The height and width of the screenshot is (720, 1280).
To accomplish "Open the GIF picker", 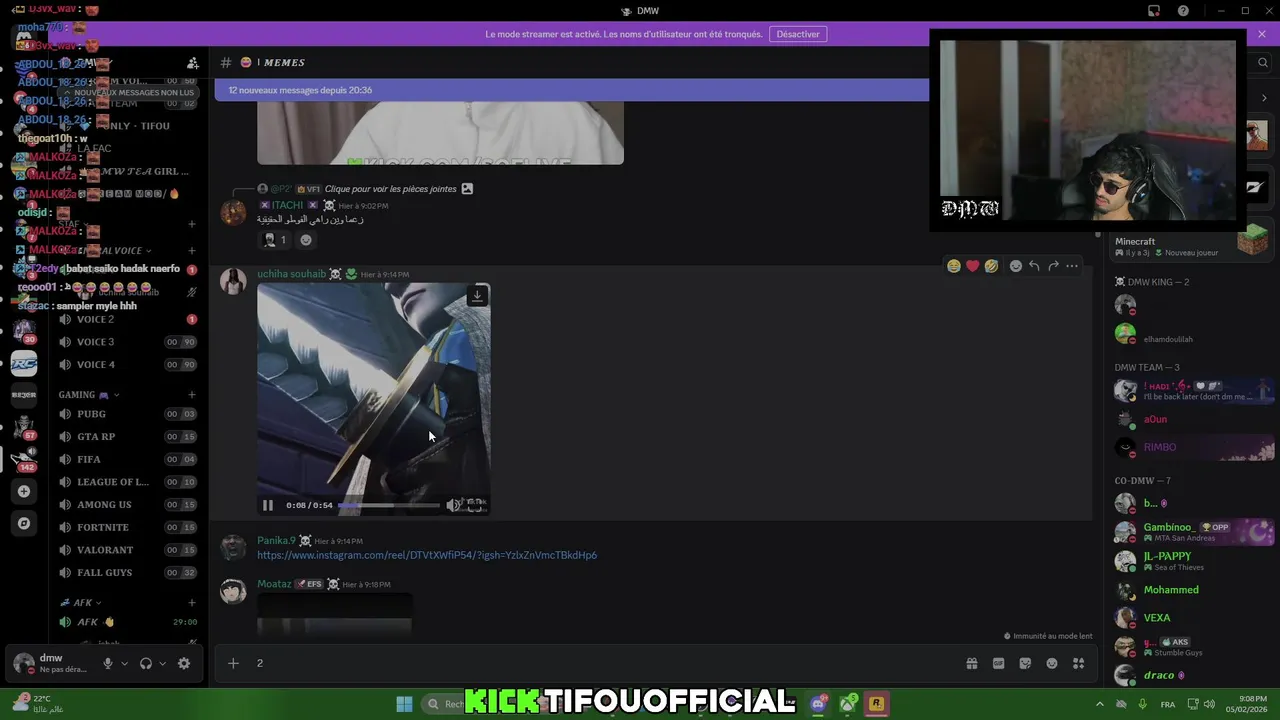I will coord(998,663).
